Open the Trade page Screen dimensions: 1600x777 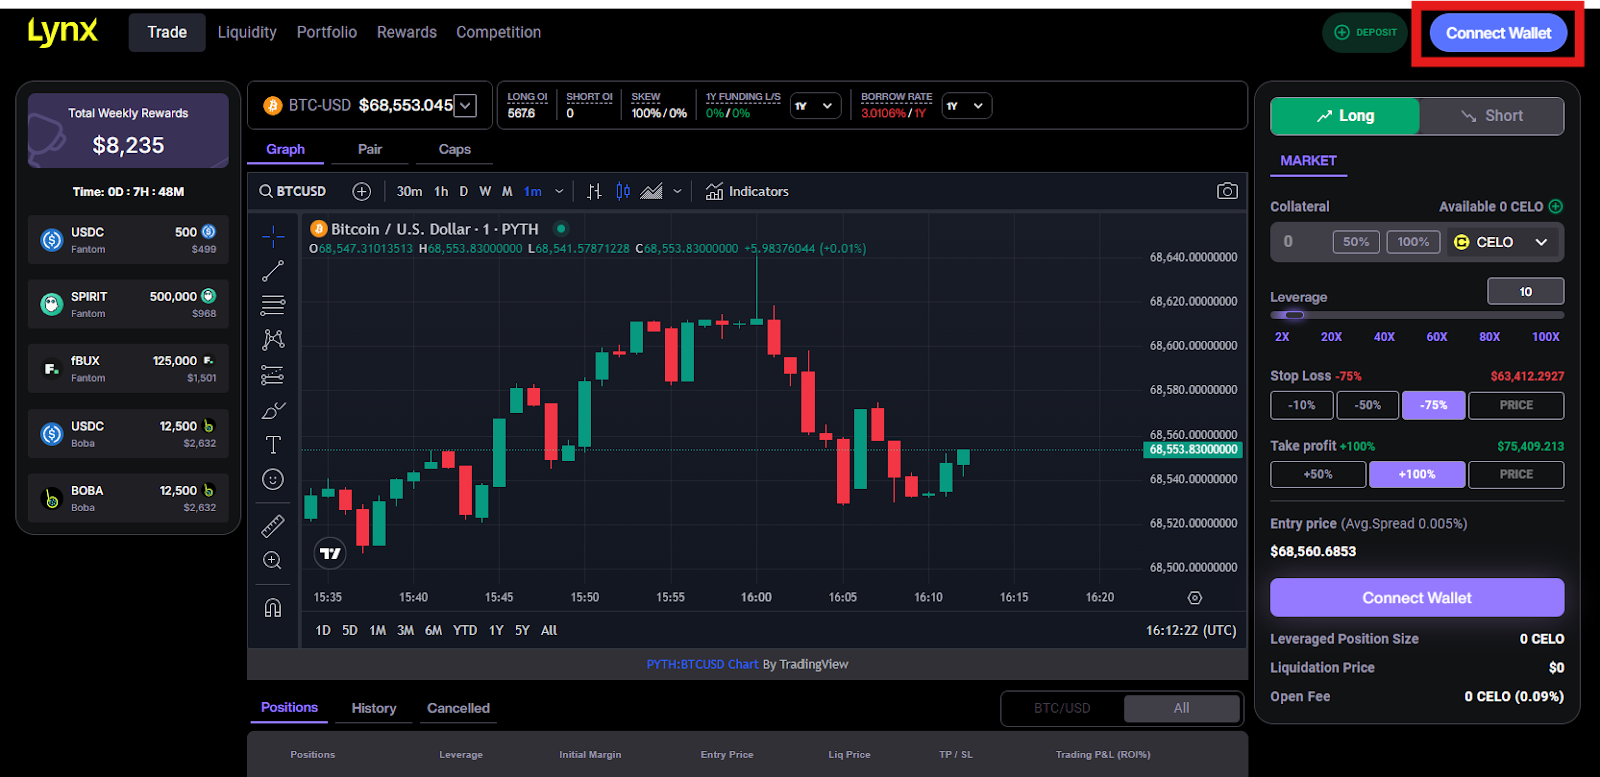click(x=167, y=32)
